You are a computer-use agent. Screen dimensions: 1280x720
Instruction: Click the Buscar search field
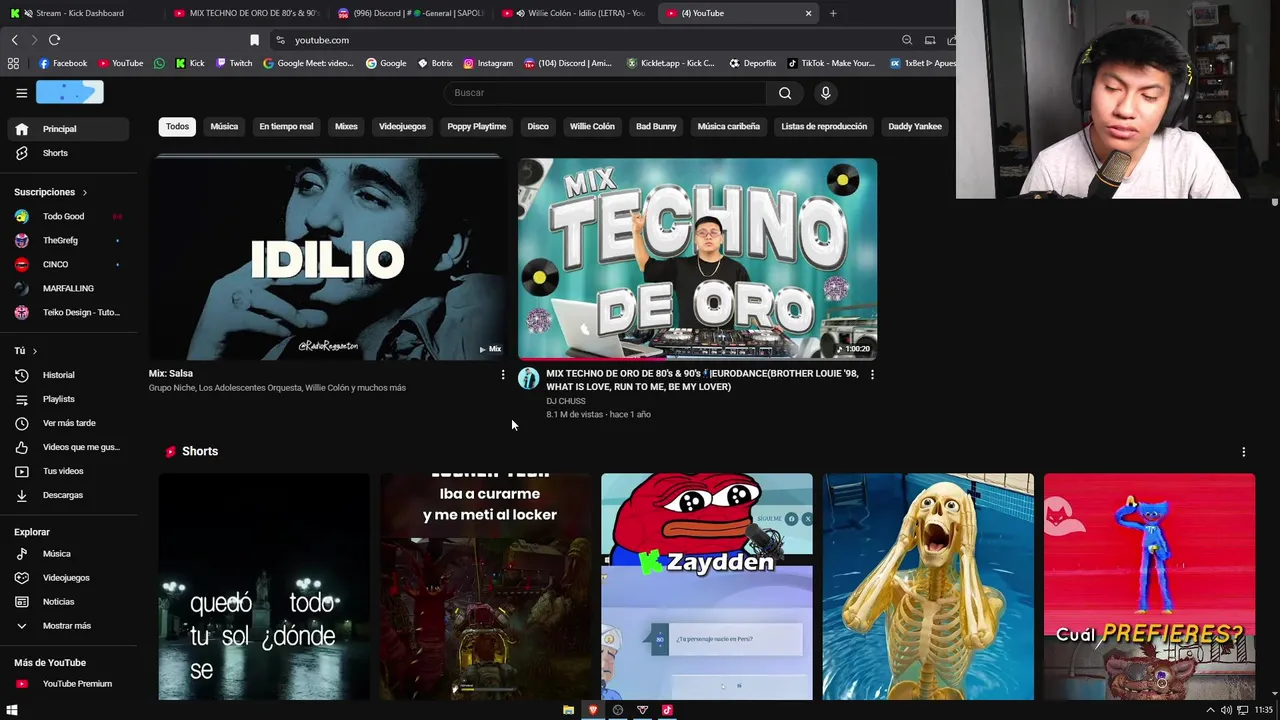click(x=605, y=93)
